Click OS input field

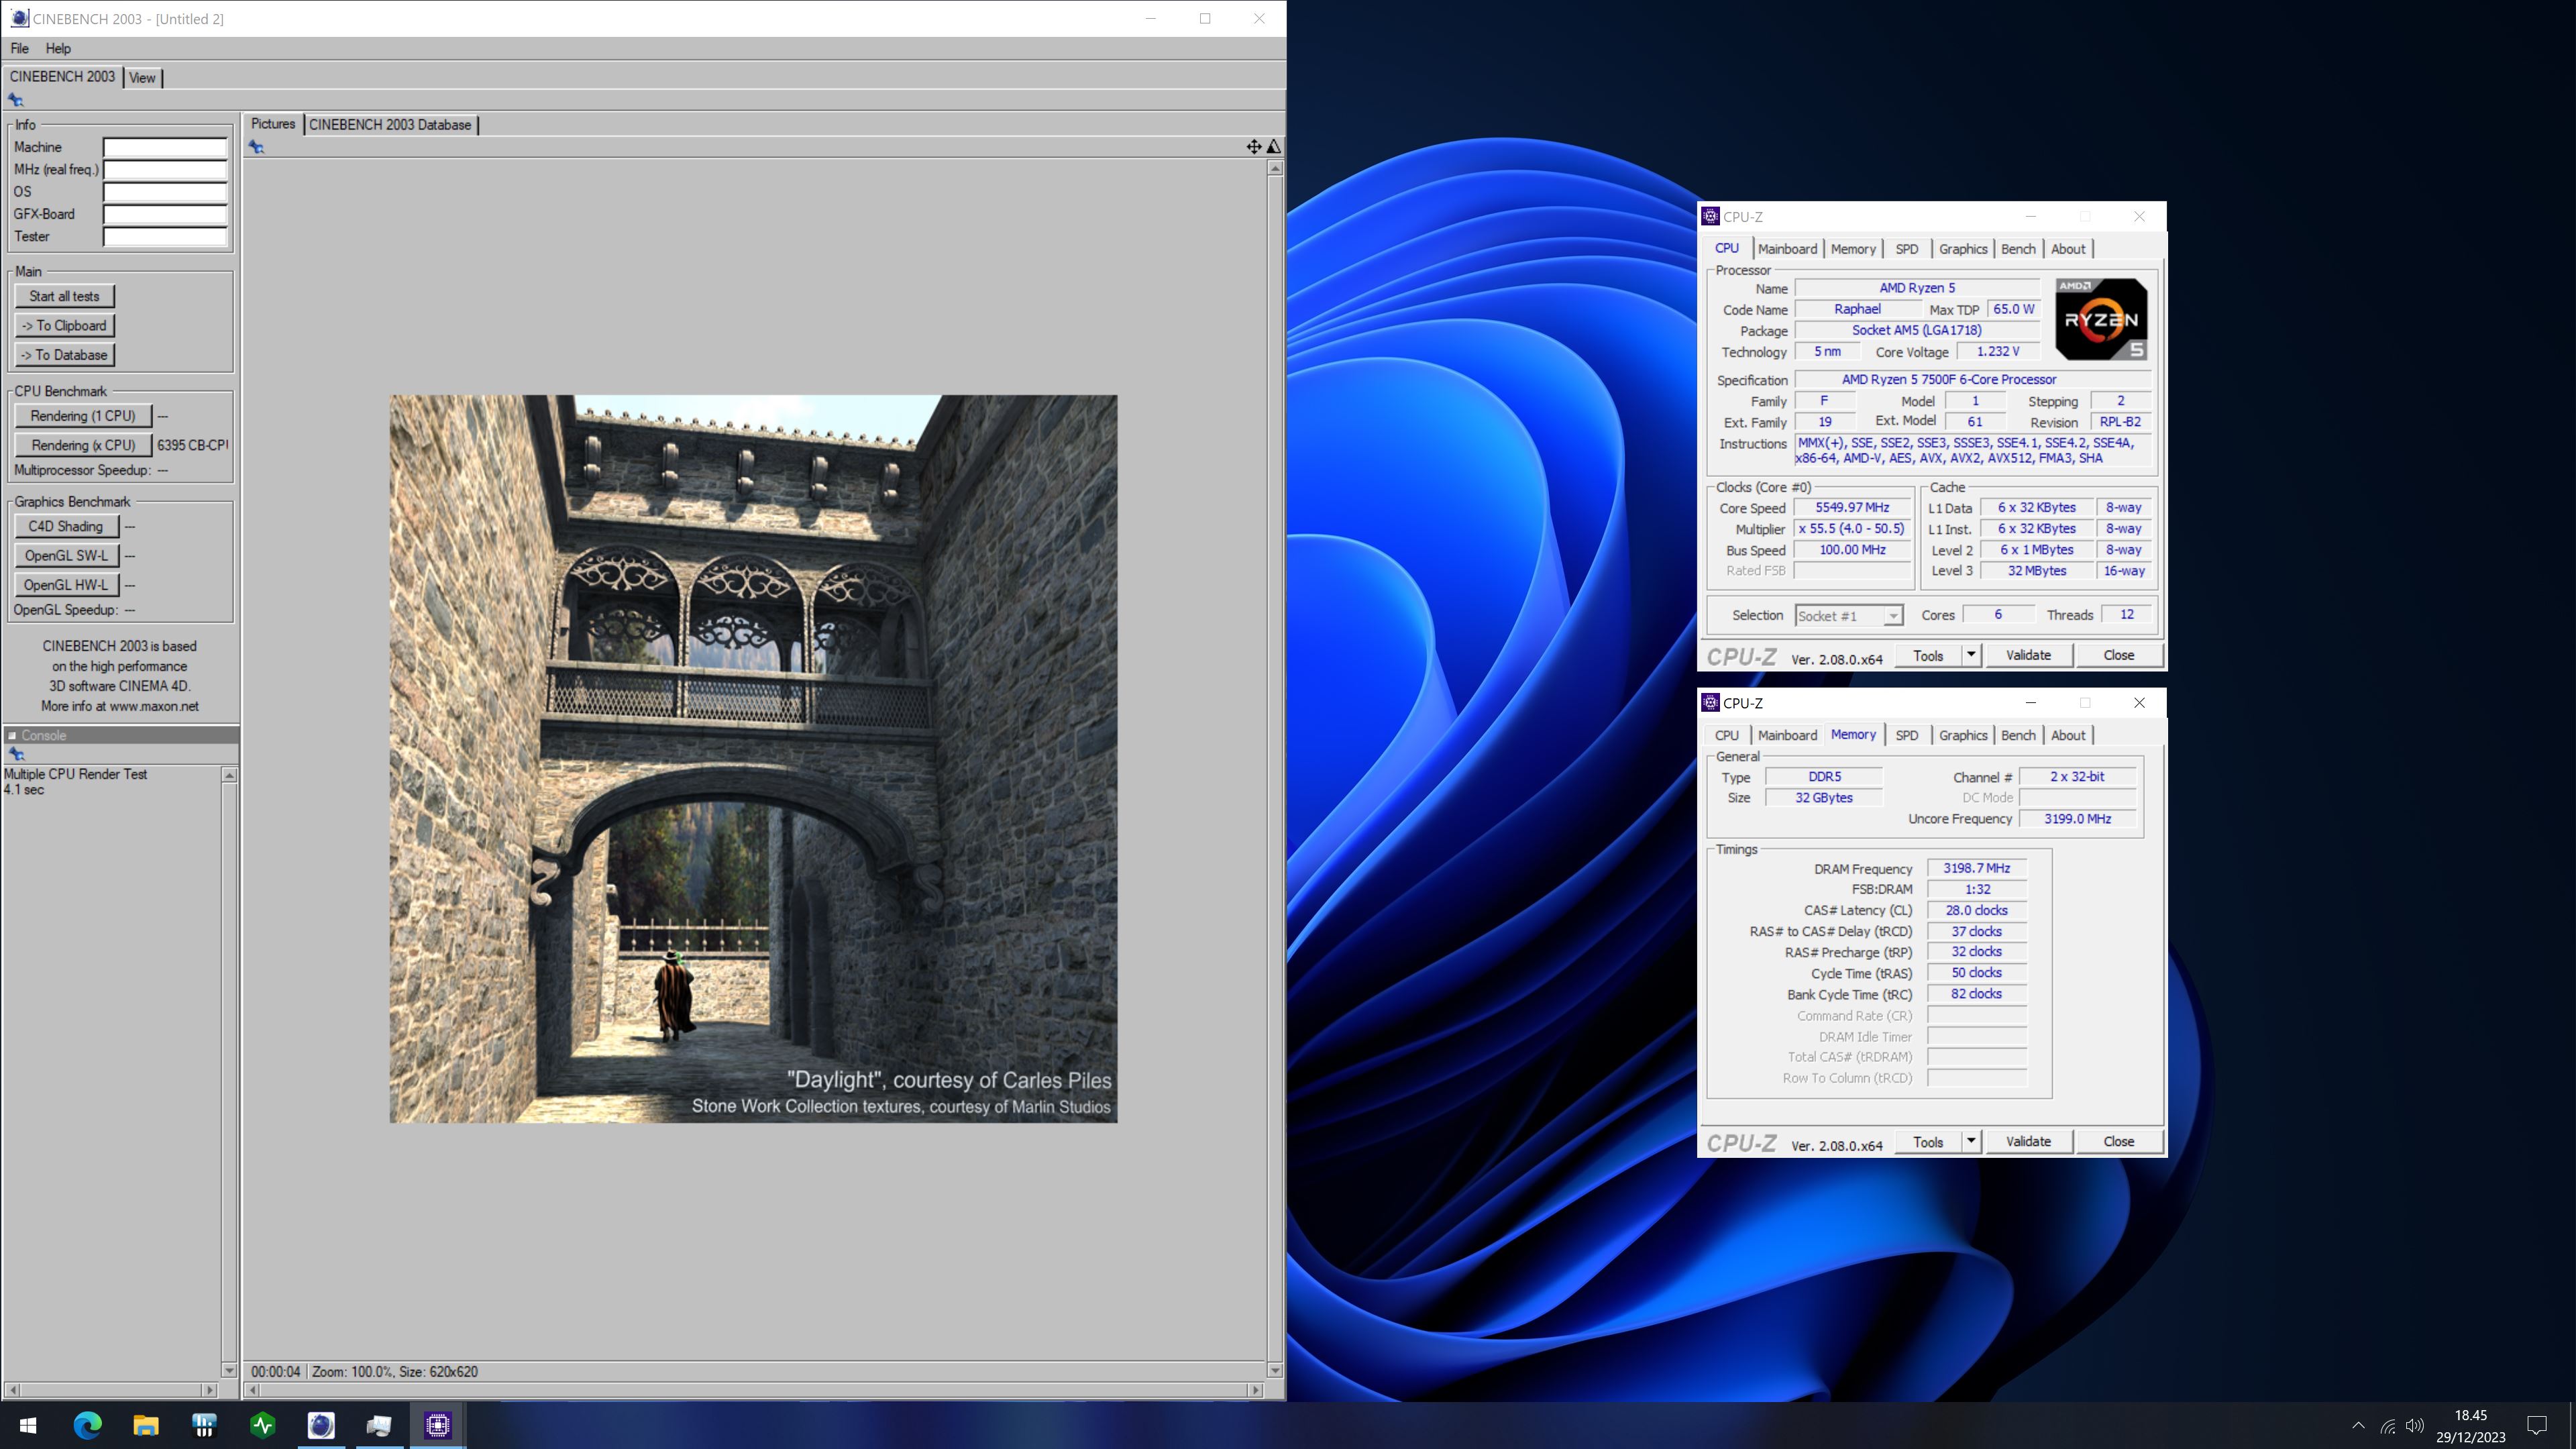(166, 192)
